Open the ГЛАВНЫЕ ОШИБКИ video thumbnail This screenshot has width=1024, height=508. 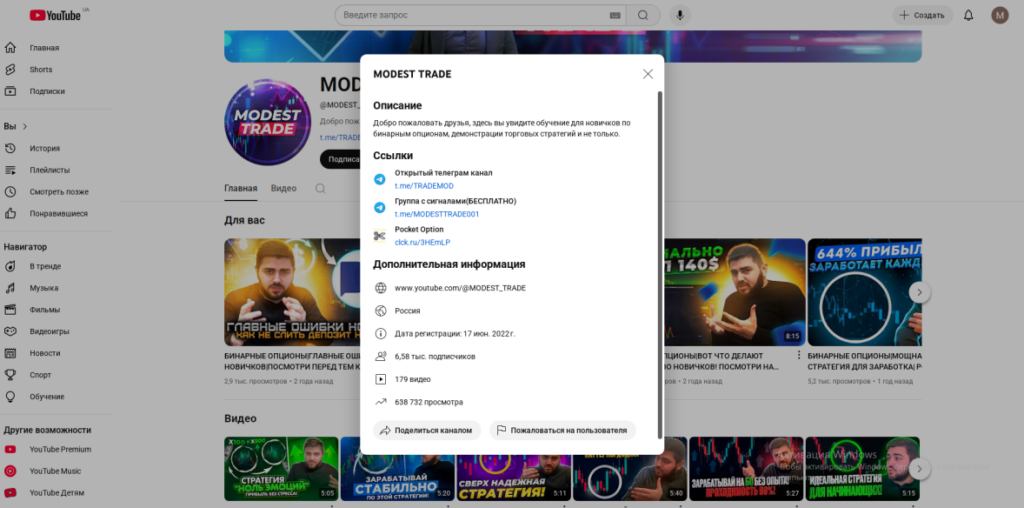coord(292,292)
